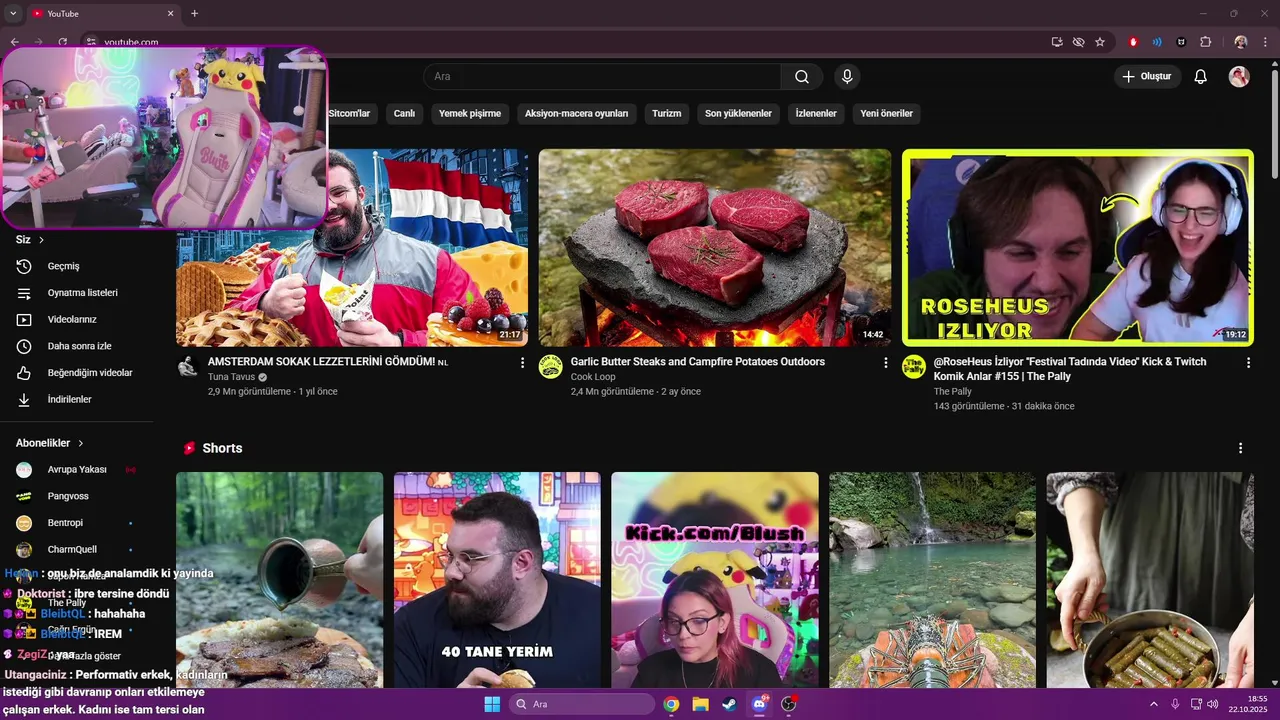The width and height of the screenshot is (1280, 720).
Task: Start voice search with the microphone icon
Action: tap(847, 77)
